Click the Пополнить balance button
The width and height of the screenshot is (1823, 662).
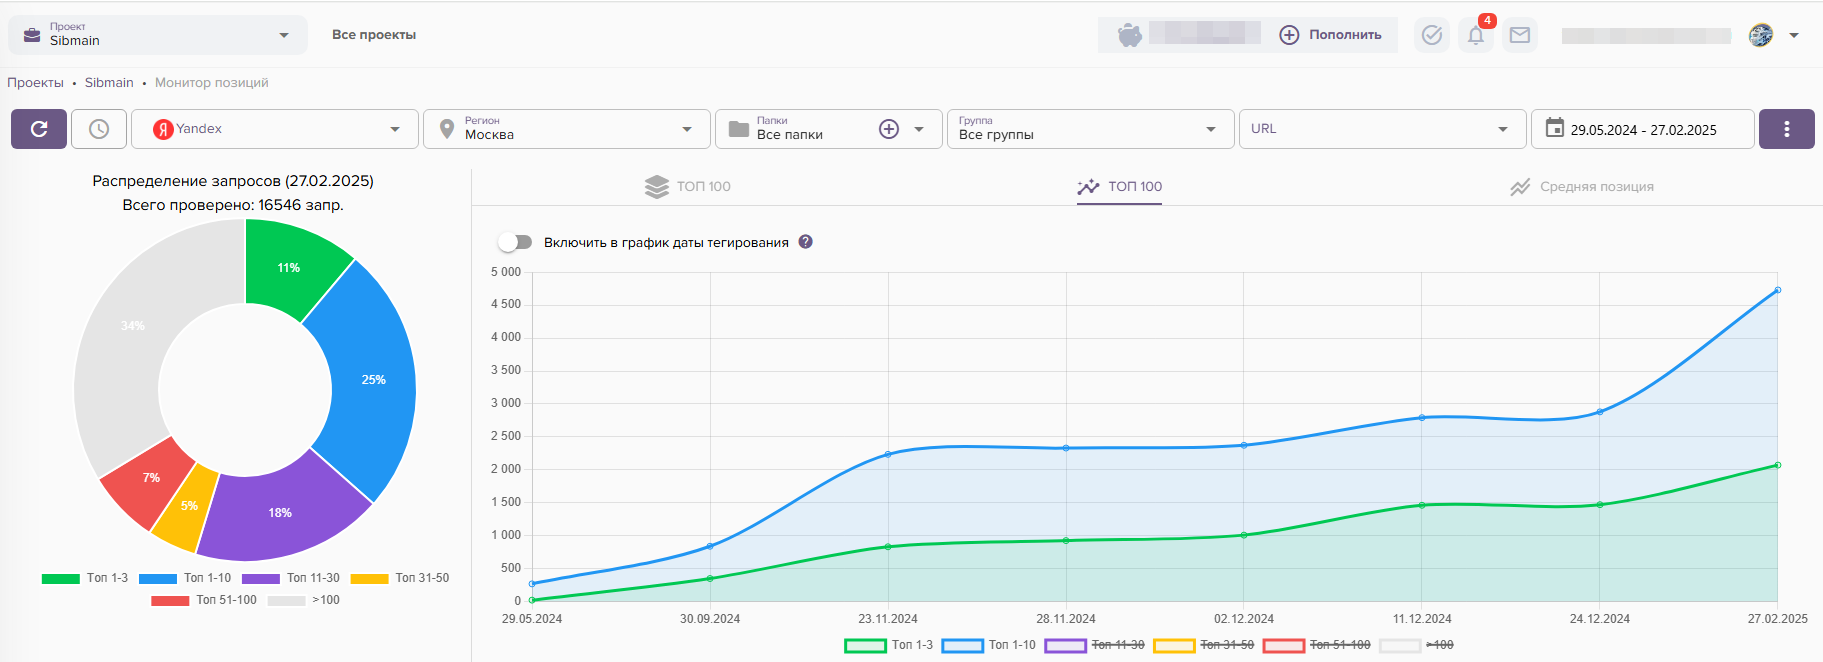pos(1331,35)
